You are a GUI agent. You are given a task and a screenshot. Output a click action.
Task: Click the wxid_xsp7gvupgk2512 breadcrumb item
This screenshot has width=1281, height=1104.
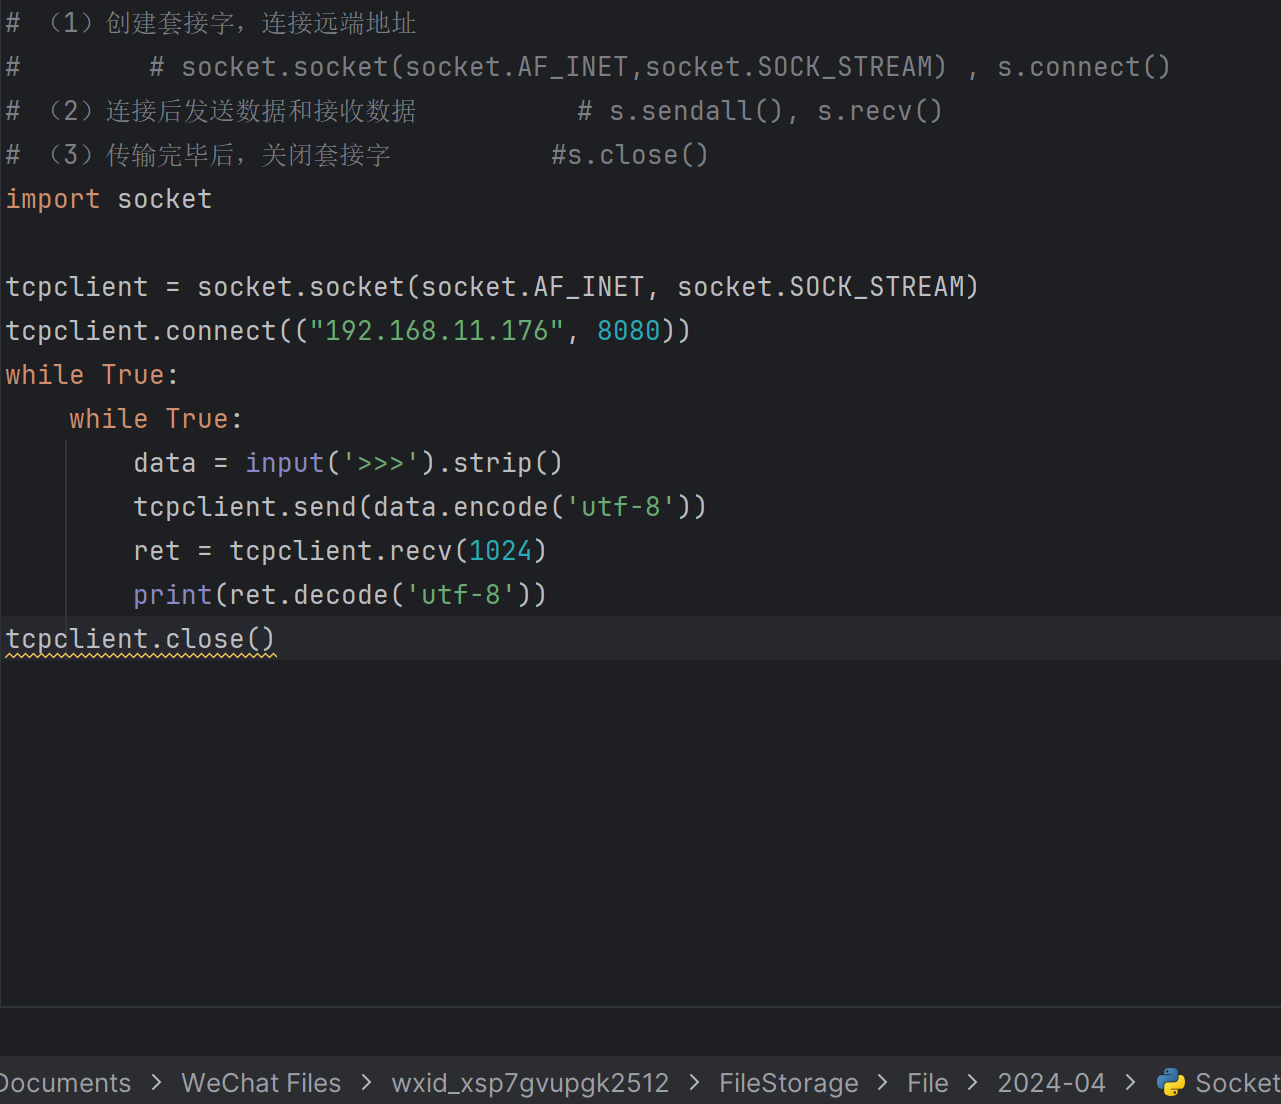pos(530,1083)
